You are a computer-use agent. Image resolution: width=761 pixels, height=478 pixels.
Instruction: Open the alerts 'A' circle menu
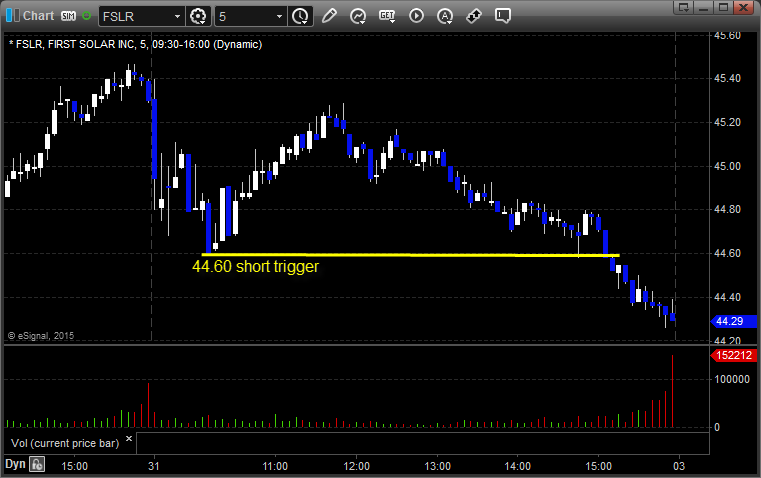[x=445, y=16]
